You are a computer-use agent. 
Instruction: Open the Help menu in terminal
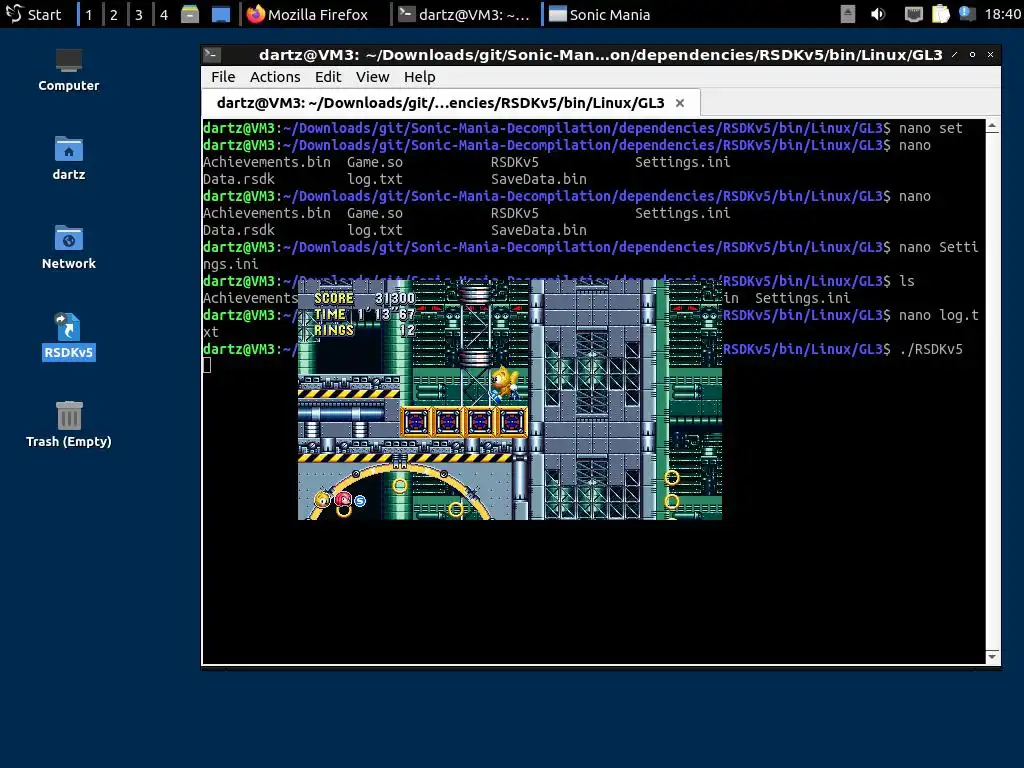[x=419, y=77]
